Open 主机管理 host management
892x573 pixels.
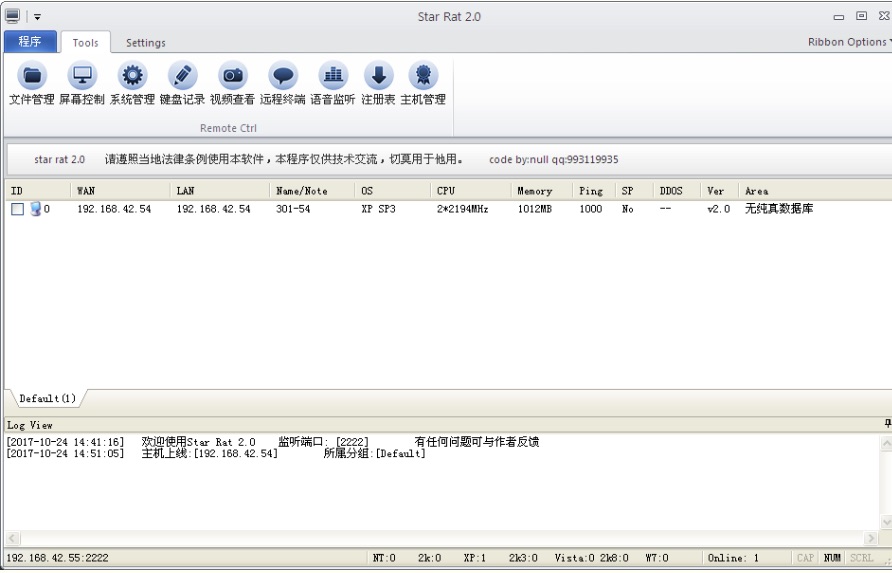423,83
